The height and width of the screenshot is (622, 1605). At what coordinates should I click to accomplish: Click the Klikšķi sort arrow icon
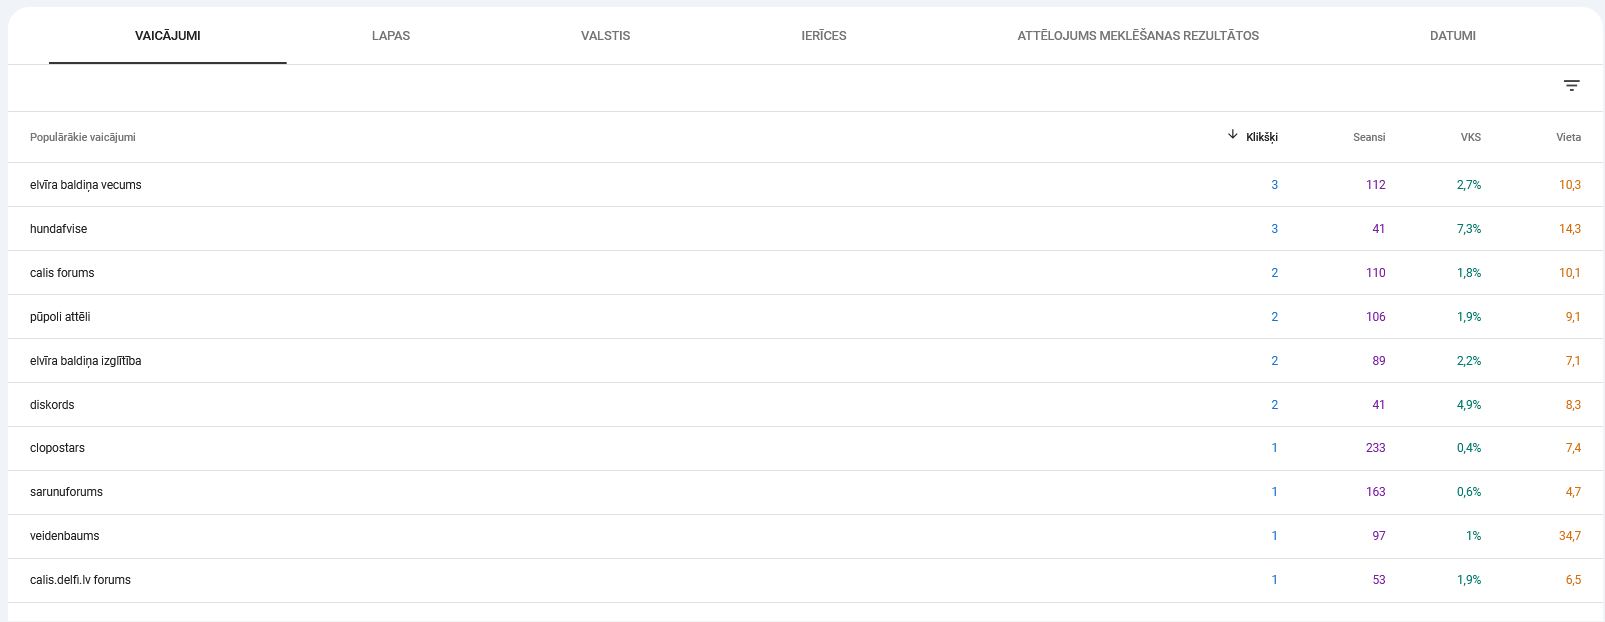1232,135
